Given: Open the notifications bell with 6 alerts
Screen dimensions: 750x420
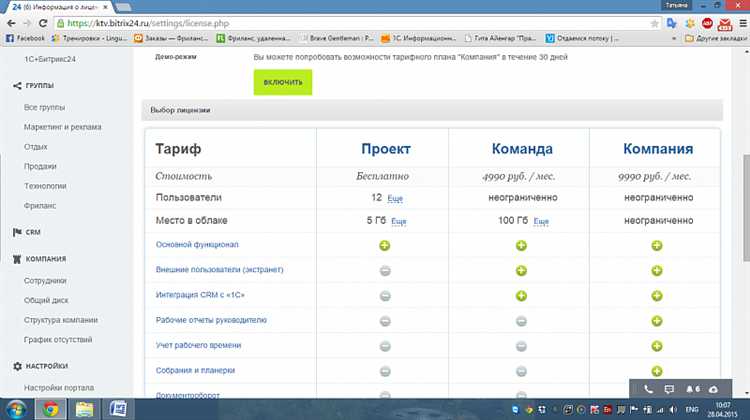Looking at the screenshot, I should [x=693, y=389].
